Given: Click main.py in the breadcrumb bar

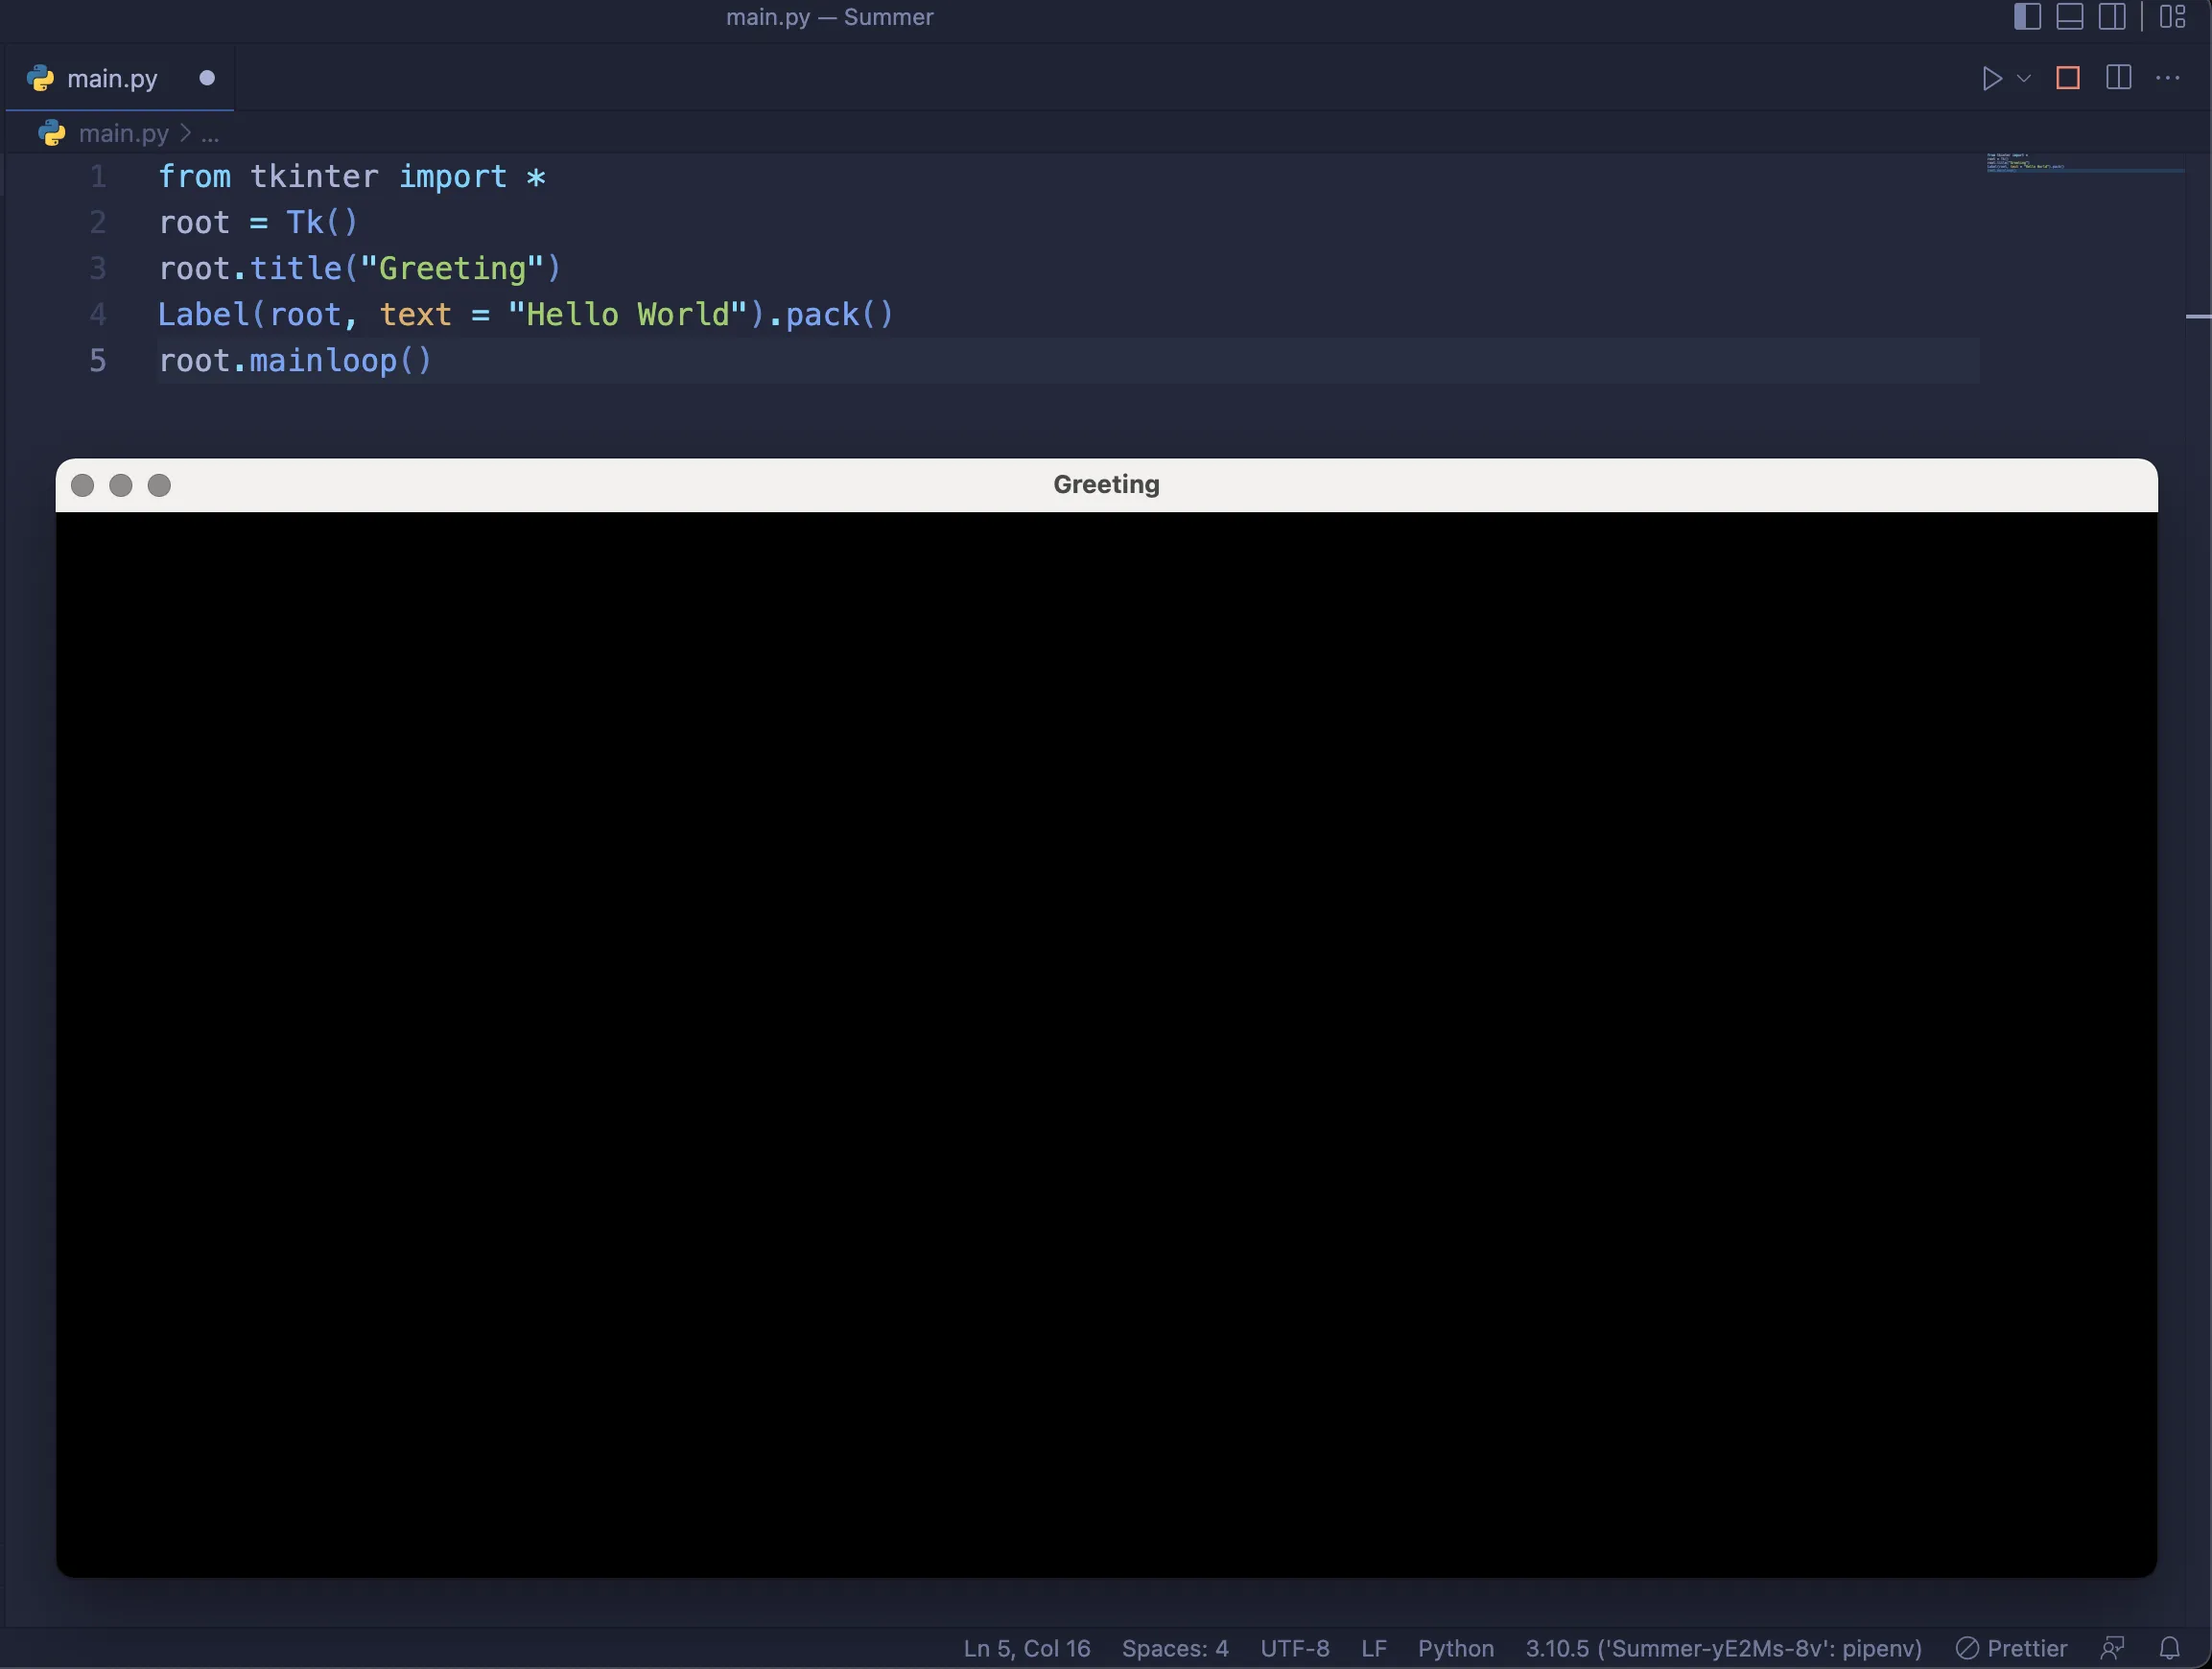Looking at the screenshot, I should [x=123, y=133].
